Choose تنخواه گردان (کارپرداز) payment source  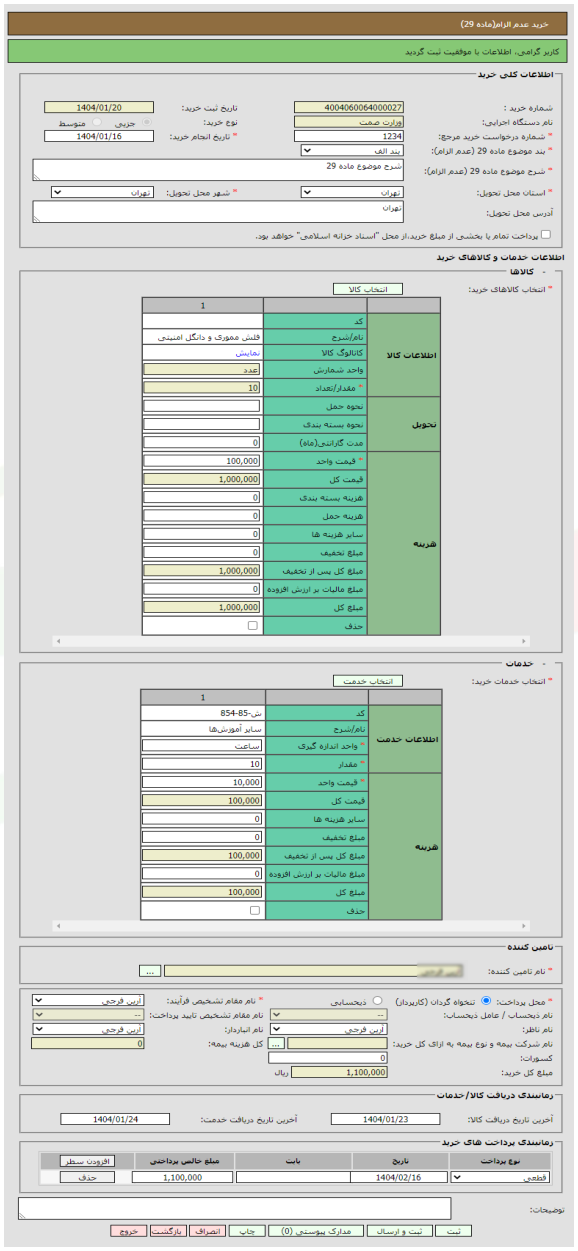click(x=486, y=1000)
